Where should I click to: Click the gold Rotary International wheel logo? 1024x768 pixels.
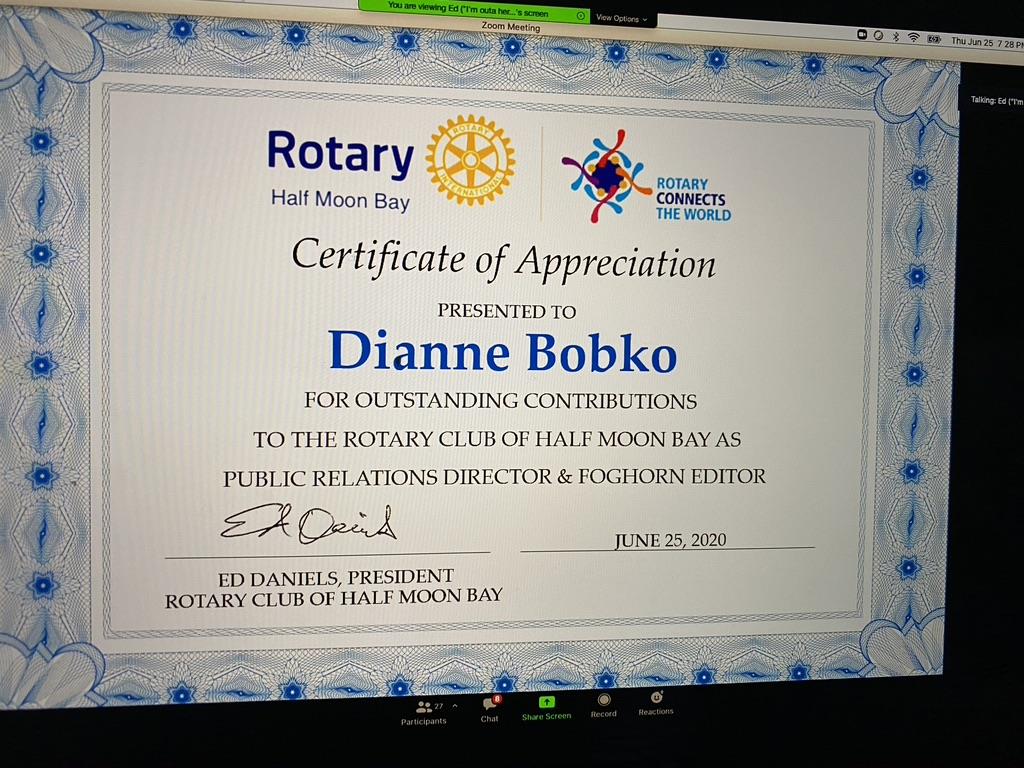(x=470, y=160)
